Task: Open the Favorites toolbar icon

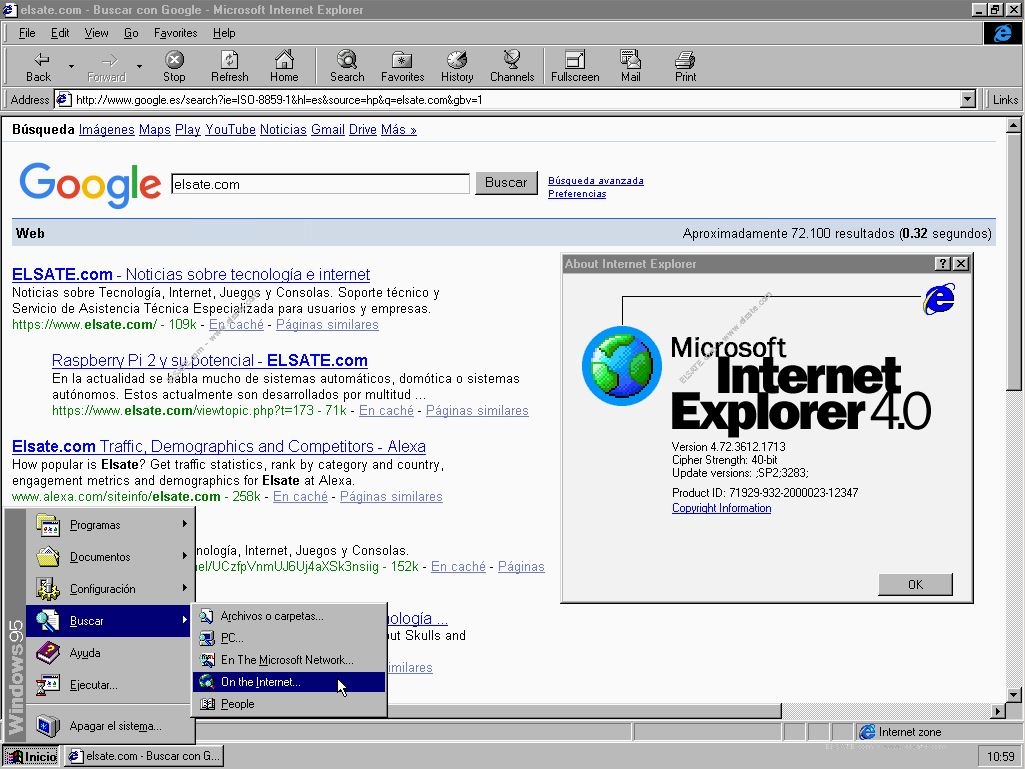Action: (x=402, y=66)
